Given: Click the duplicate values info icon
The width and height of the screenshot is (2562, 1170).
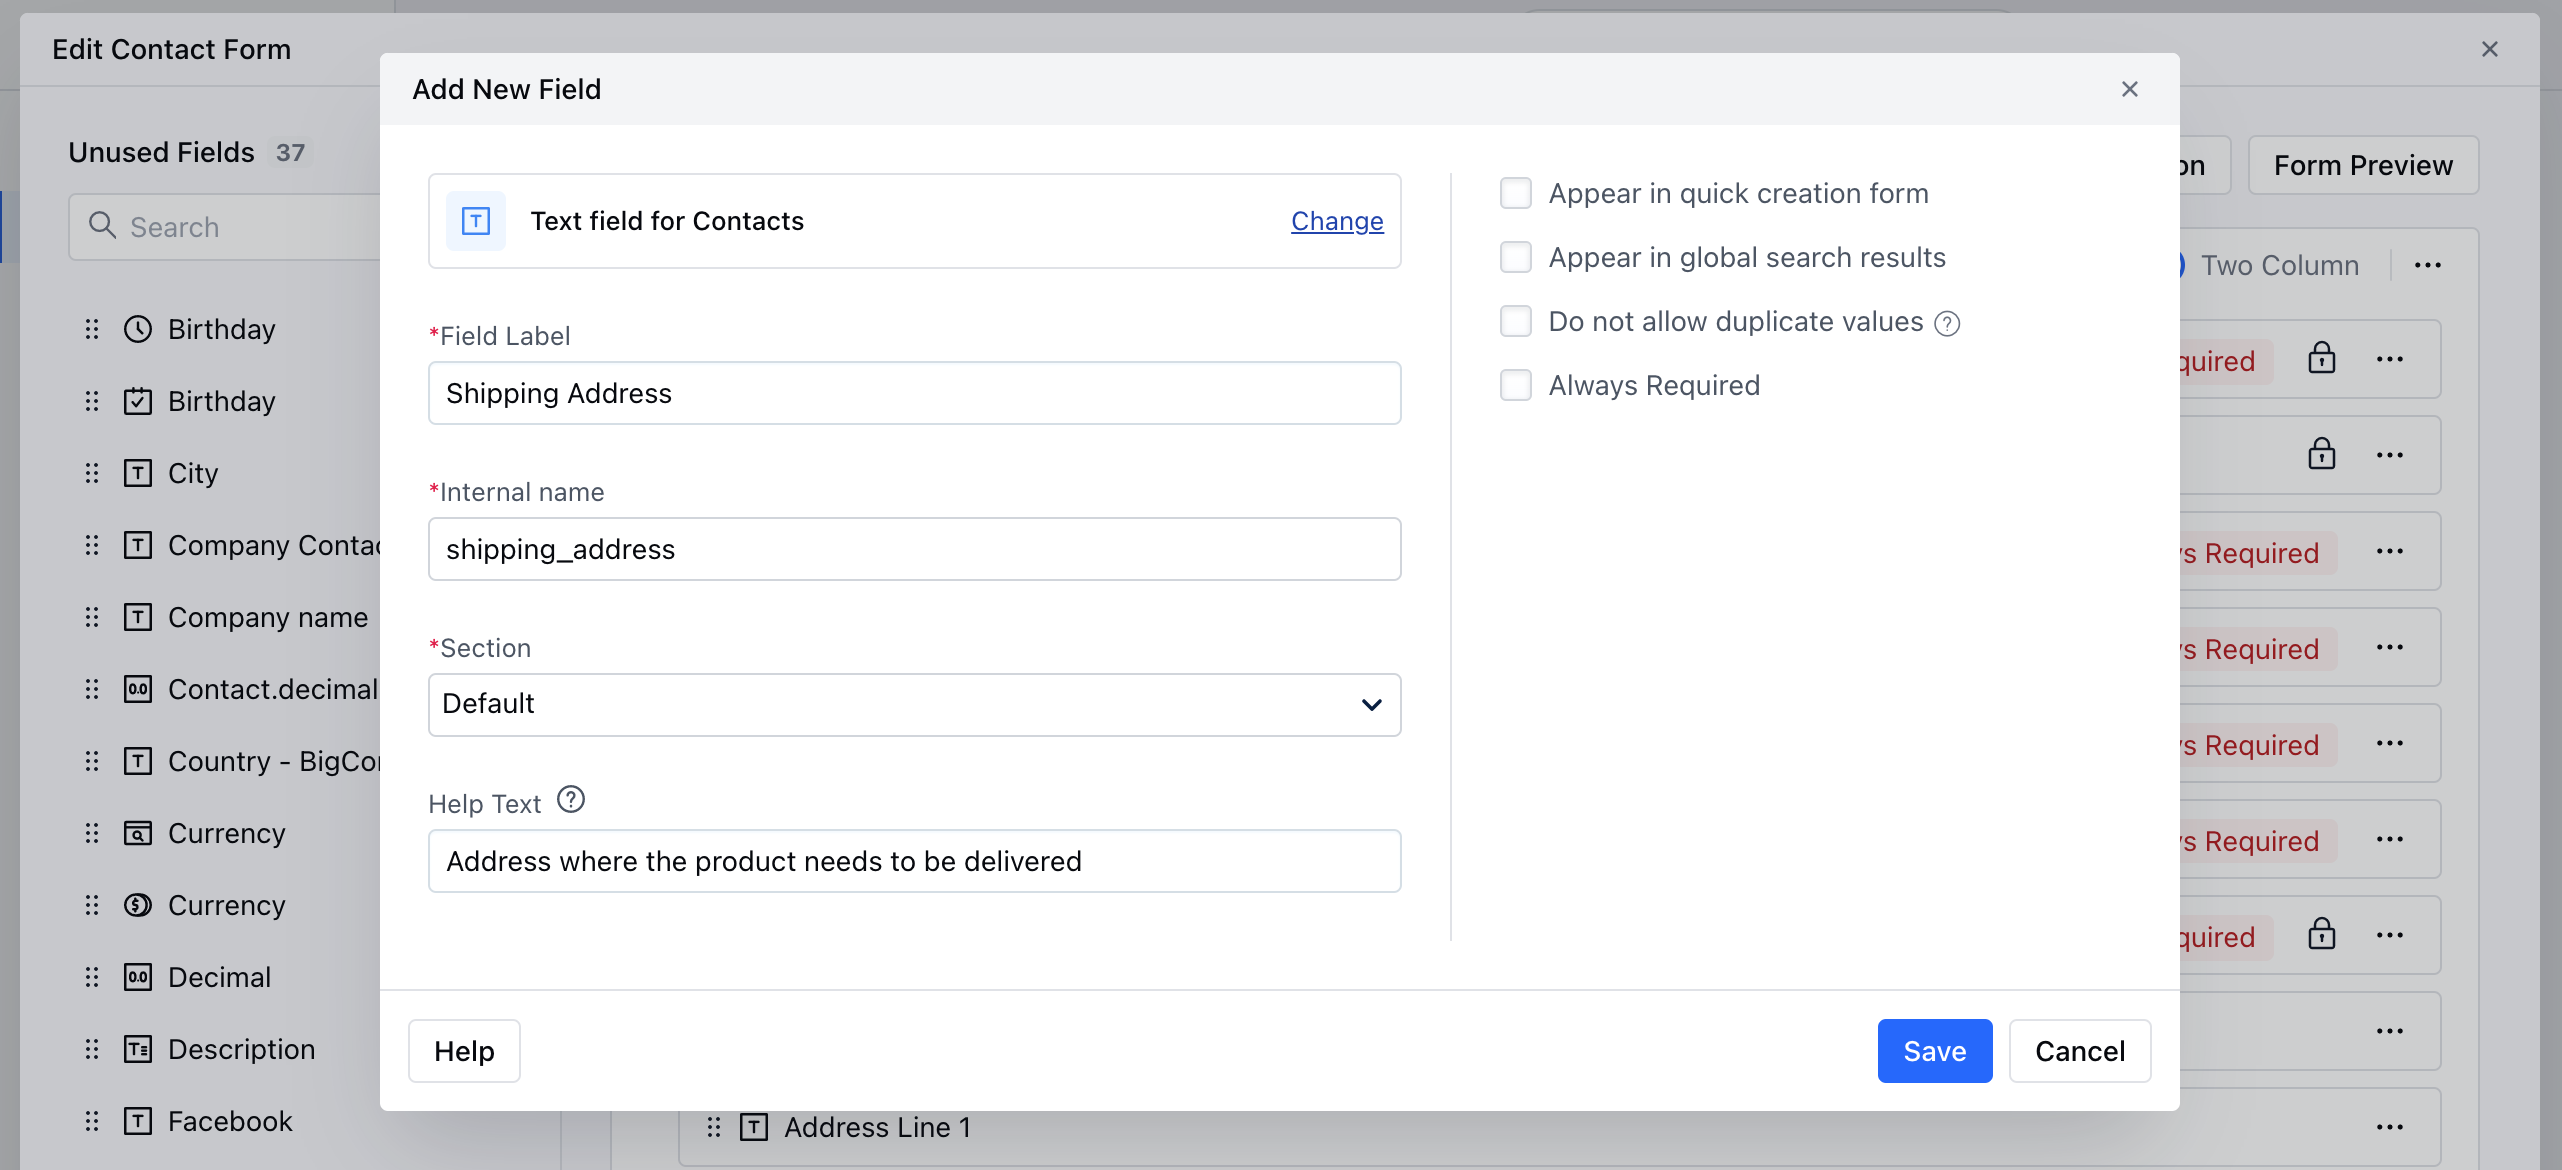Looking at the screenshot, I should click(x=1947, y=323).
